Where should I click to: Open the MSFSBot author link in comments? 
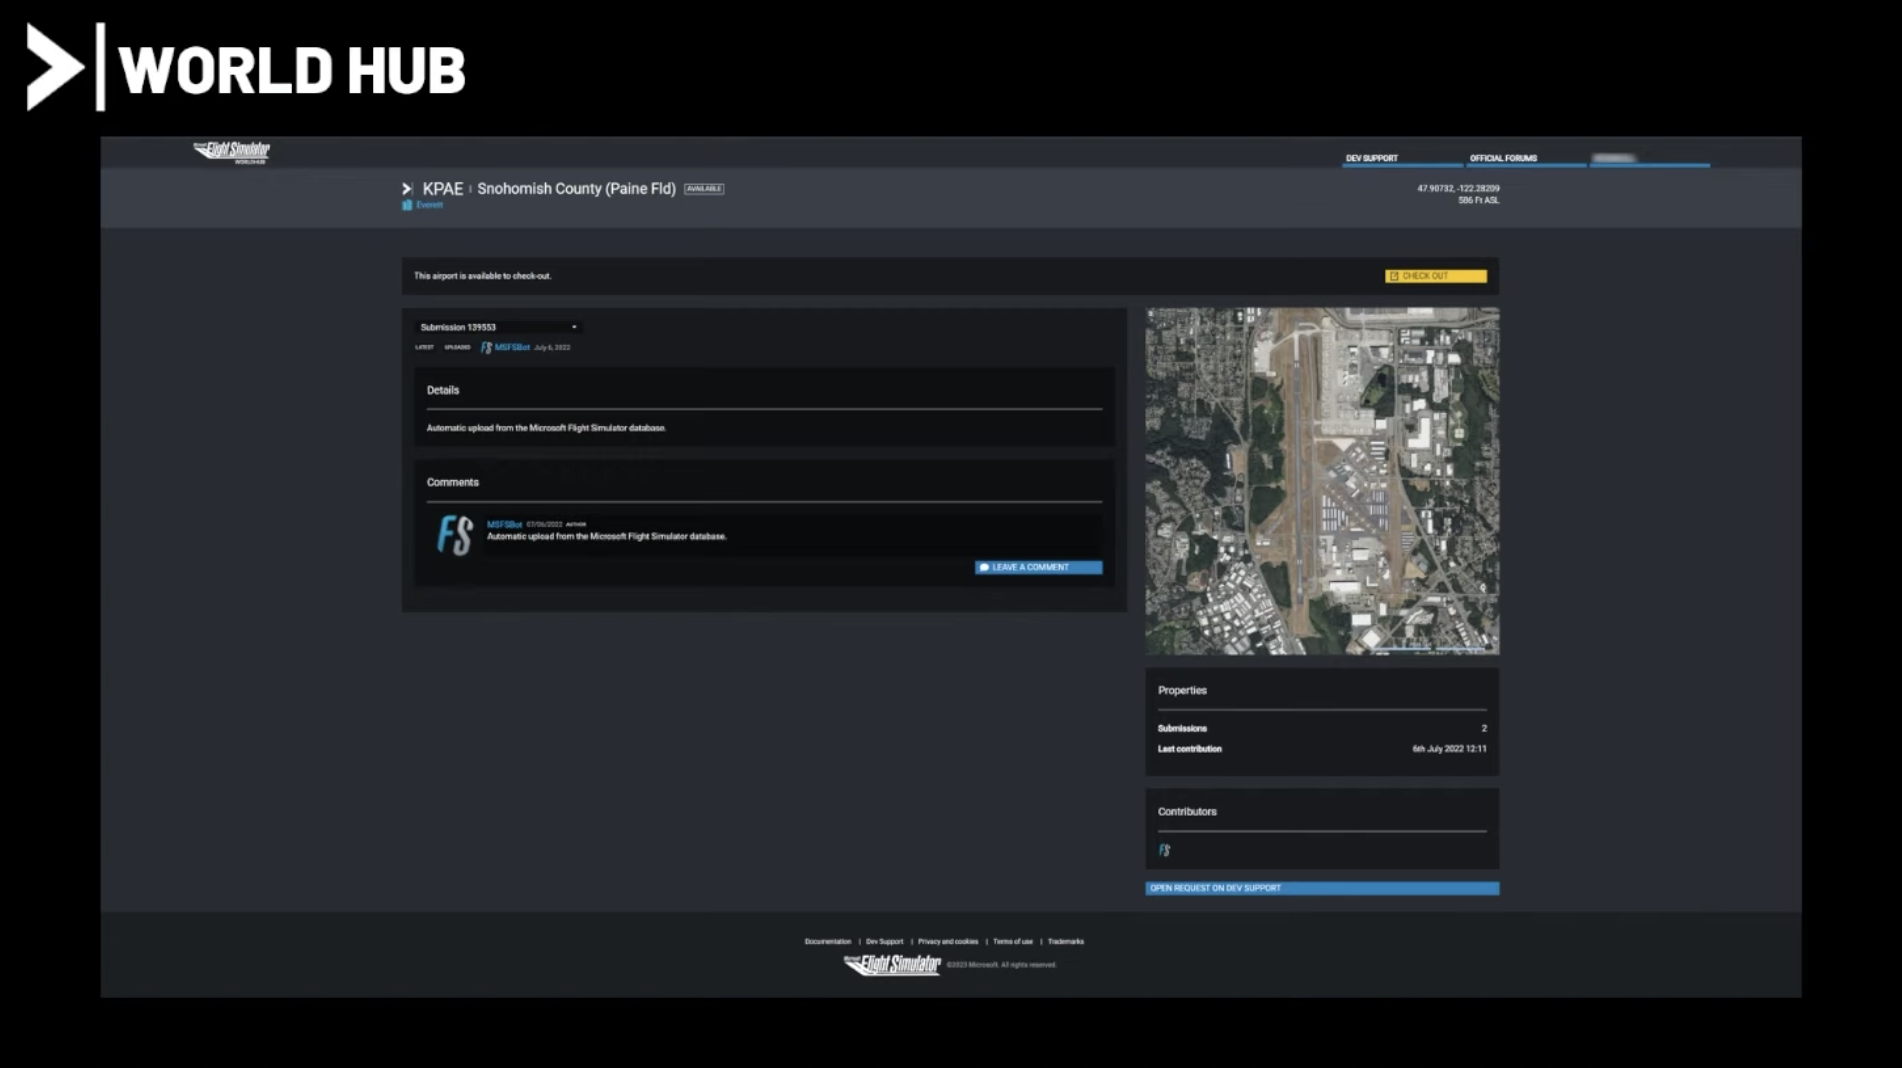click(504, 524)
